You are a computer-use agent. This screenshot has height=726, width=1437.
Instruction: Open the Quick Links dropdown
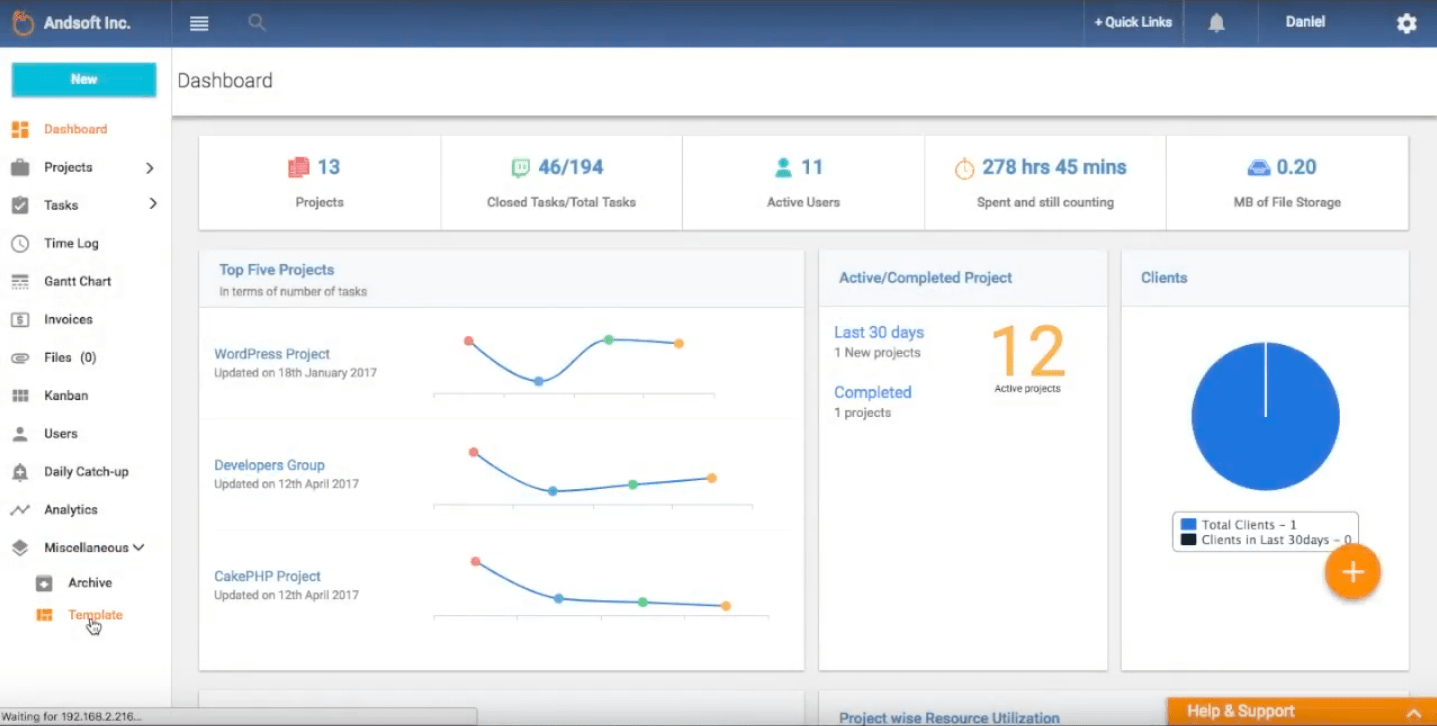1132,22
